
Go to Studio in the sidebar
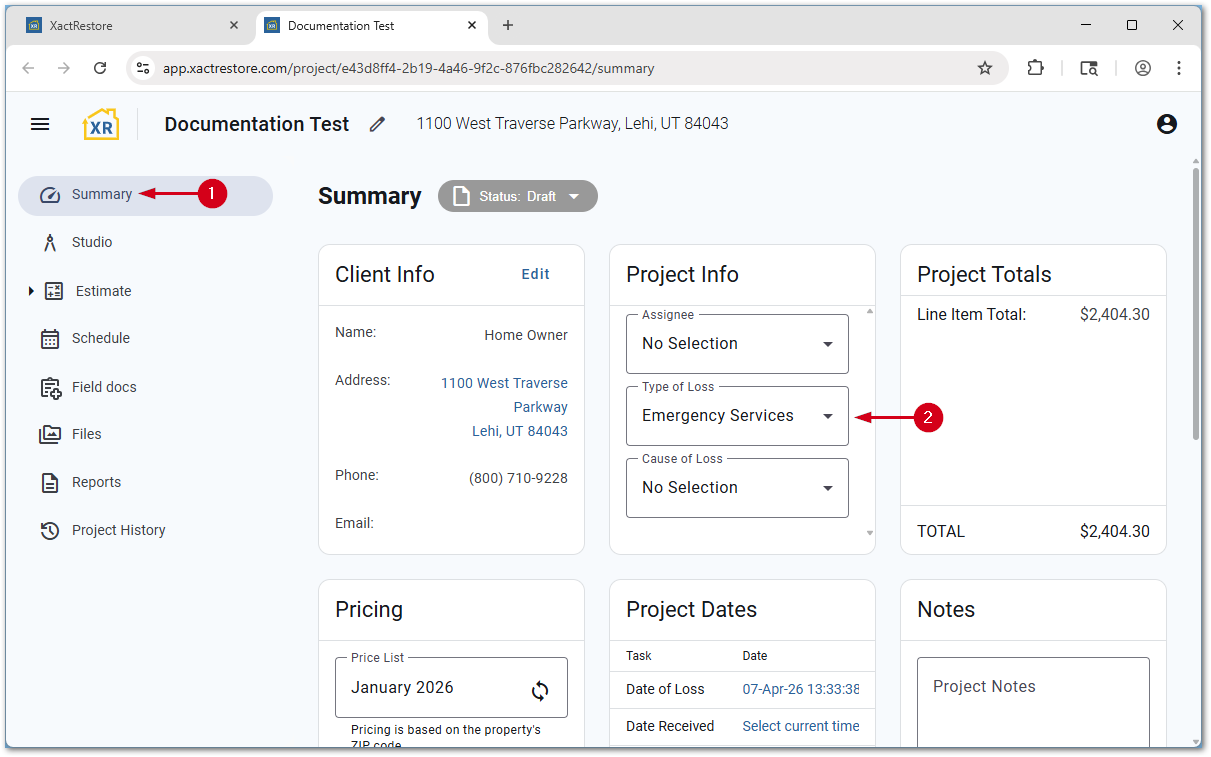point(92,242)
